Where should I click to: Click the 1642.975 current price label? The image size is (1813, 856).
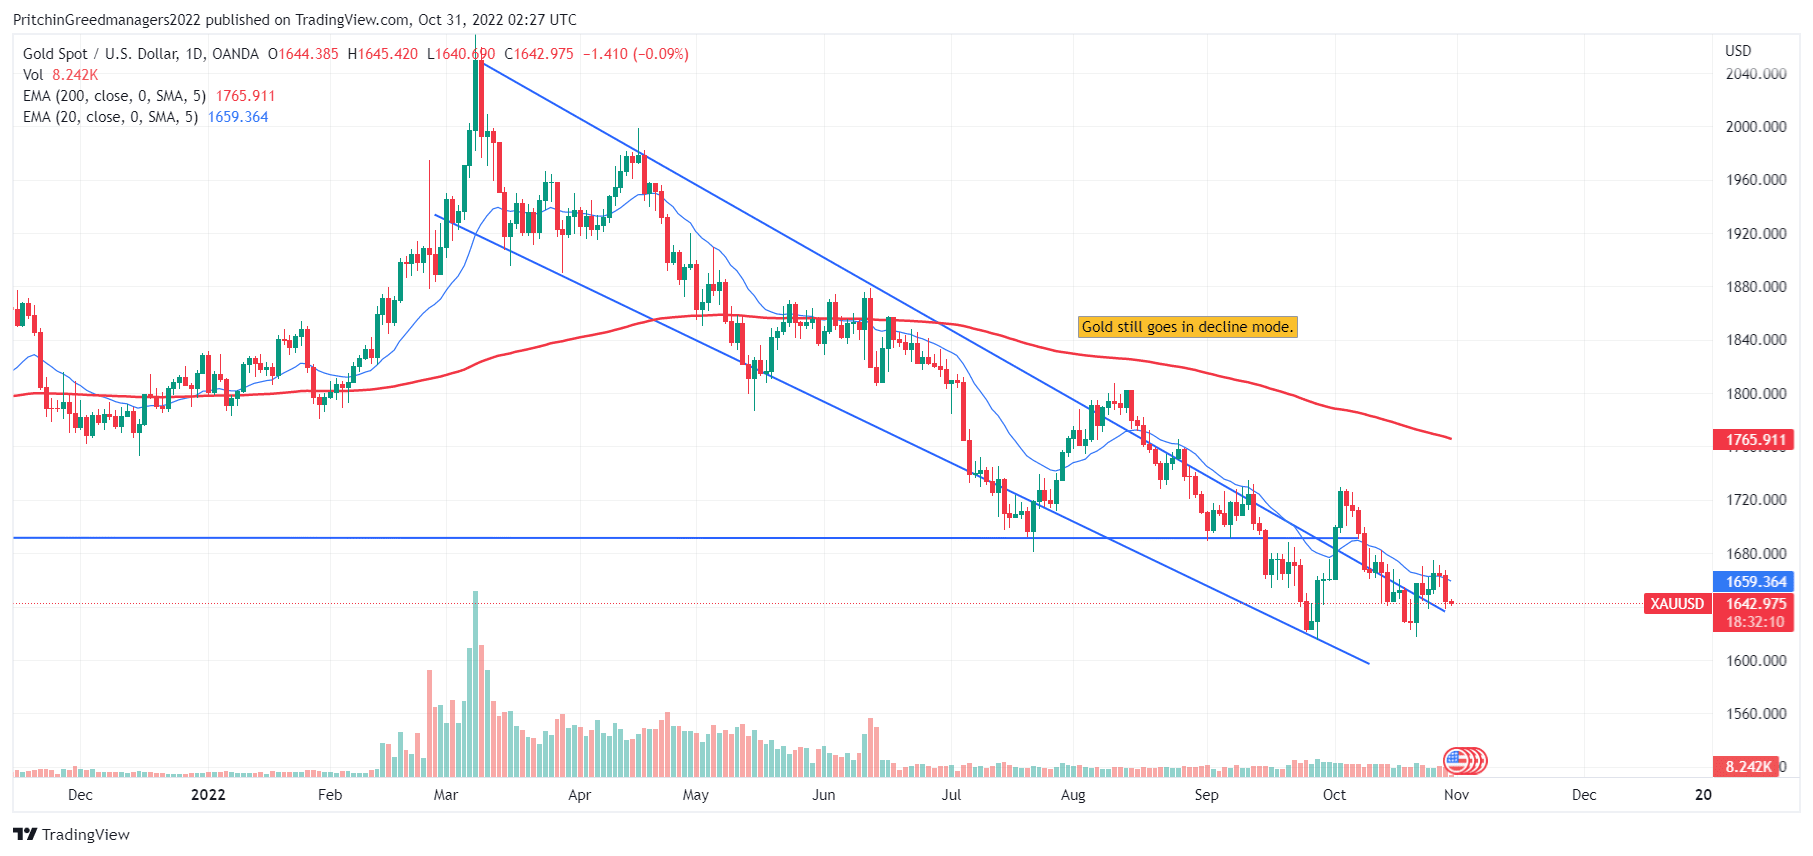1755,604
